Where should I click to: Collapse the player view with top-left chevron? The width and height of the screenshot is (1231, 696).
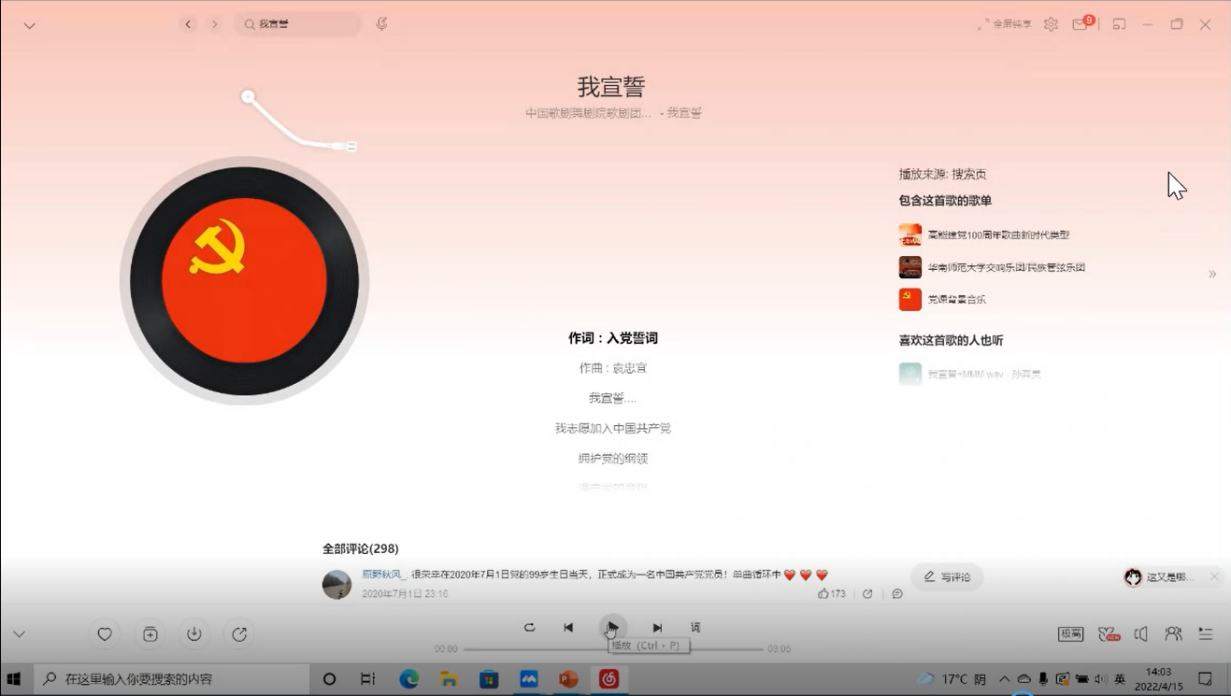coord(29,26)
